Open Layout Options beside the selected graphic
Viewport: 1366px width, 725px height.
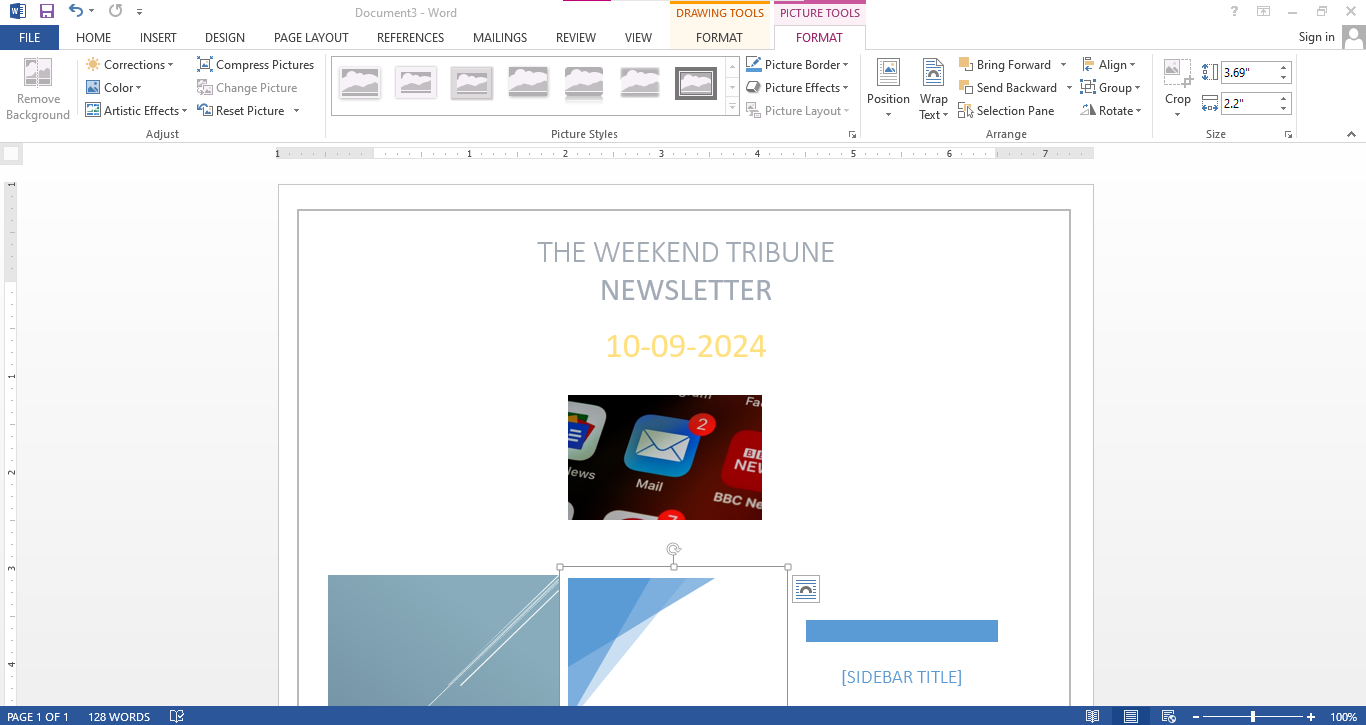806,589
